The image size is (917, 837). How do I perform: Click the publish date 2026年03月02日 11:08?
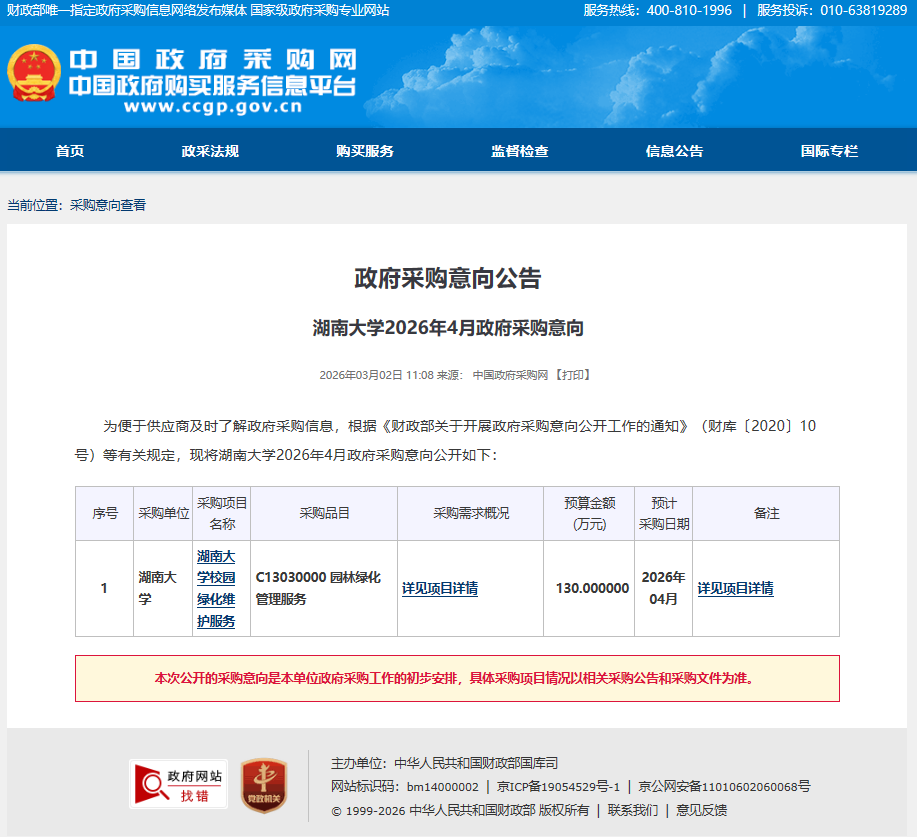pyautogui.click(x=377, y=375)
